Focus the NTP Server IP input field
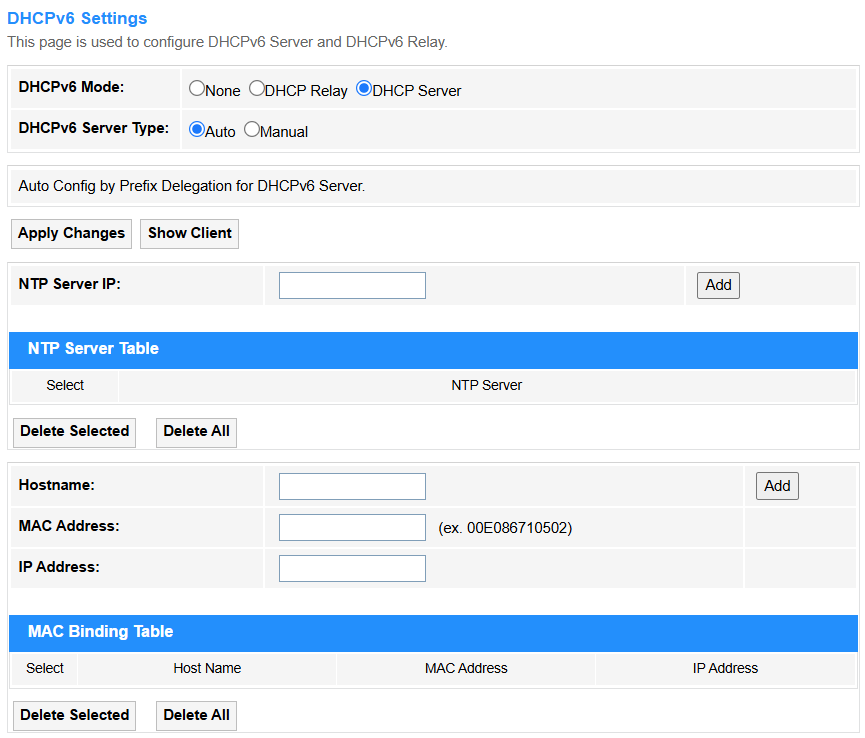 [x=352, y=285]
